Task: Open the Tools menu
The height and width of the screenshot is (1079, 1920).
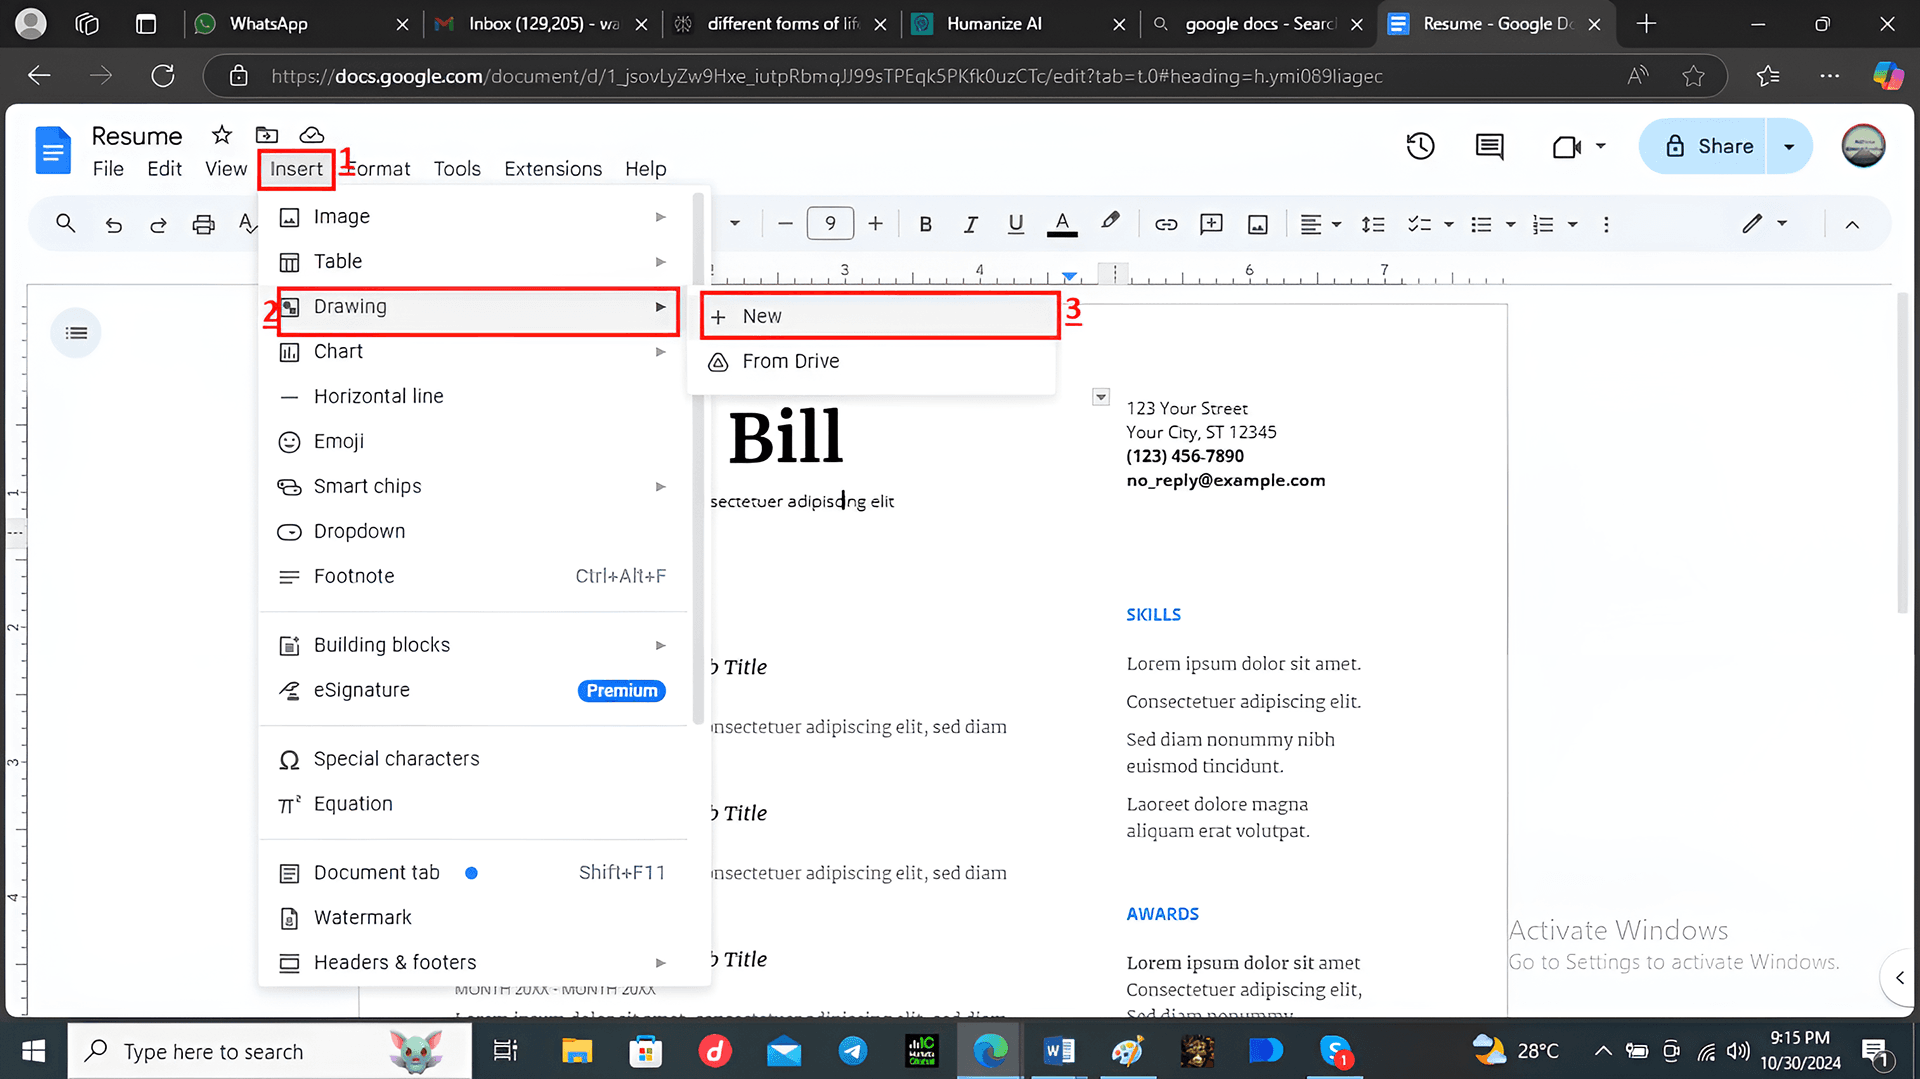Action: (x=457, y=169)
